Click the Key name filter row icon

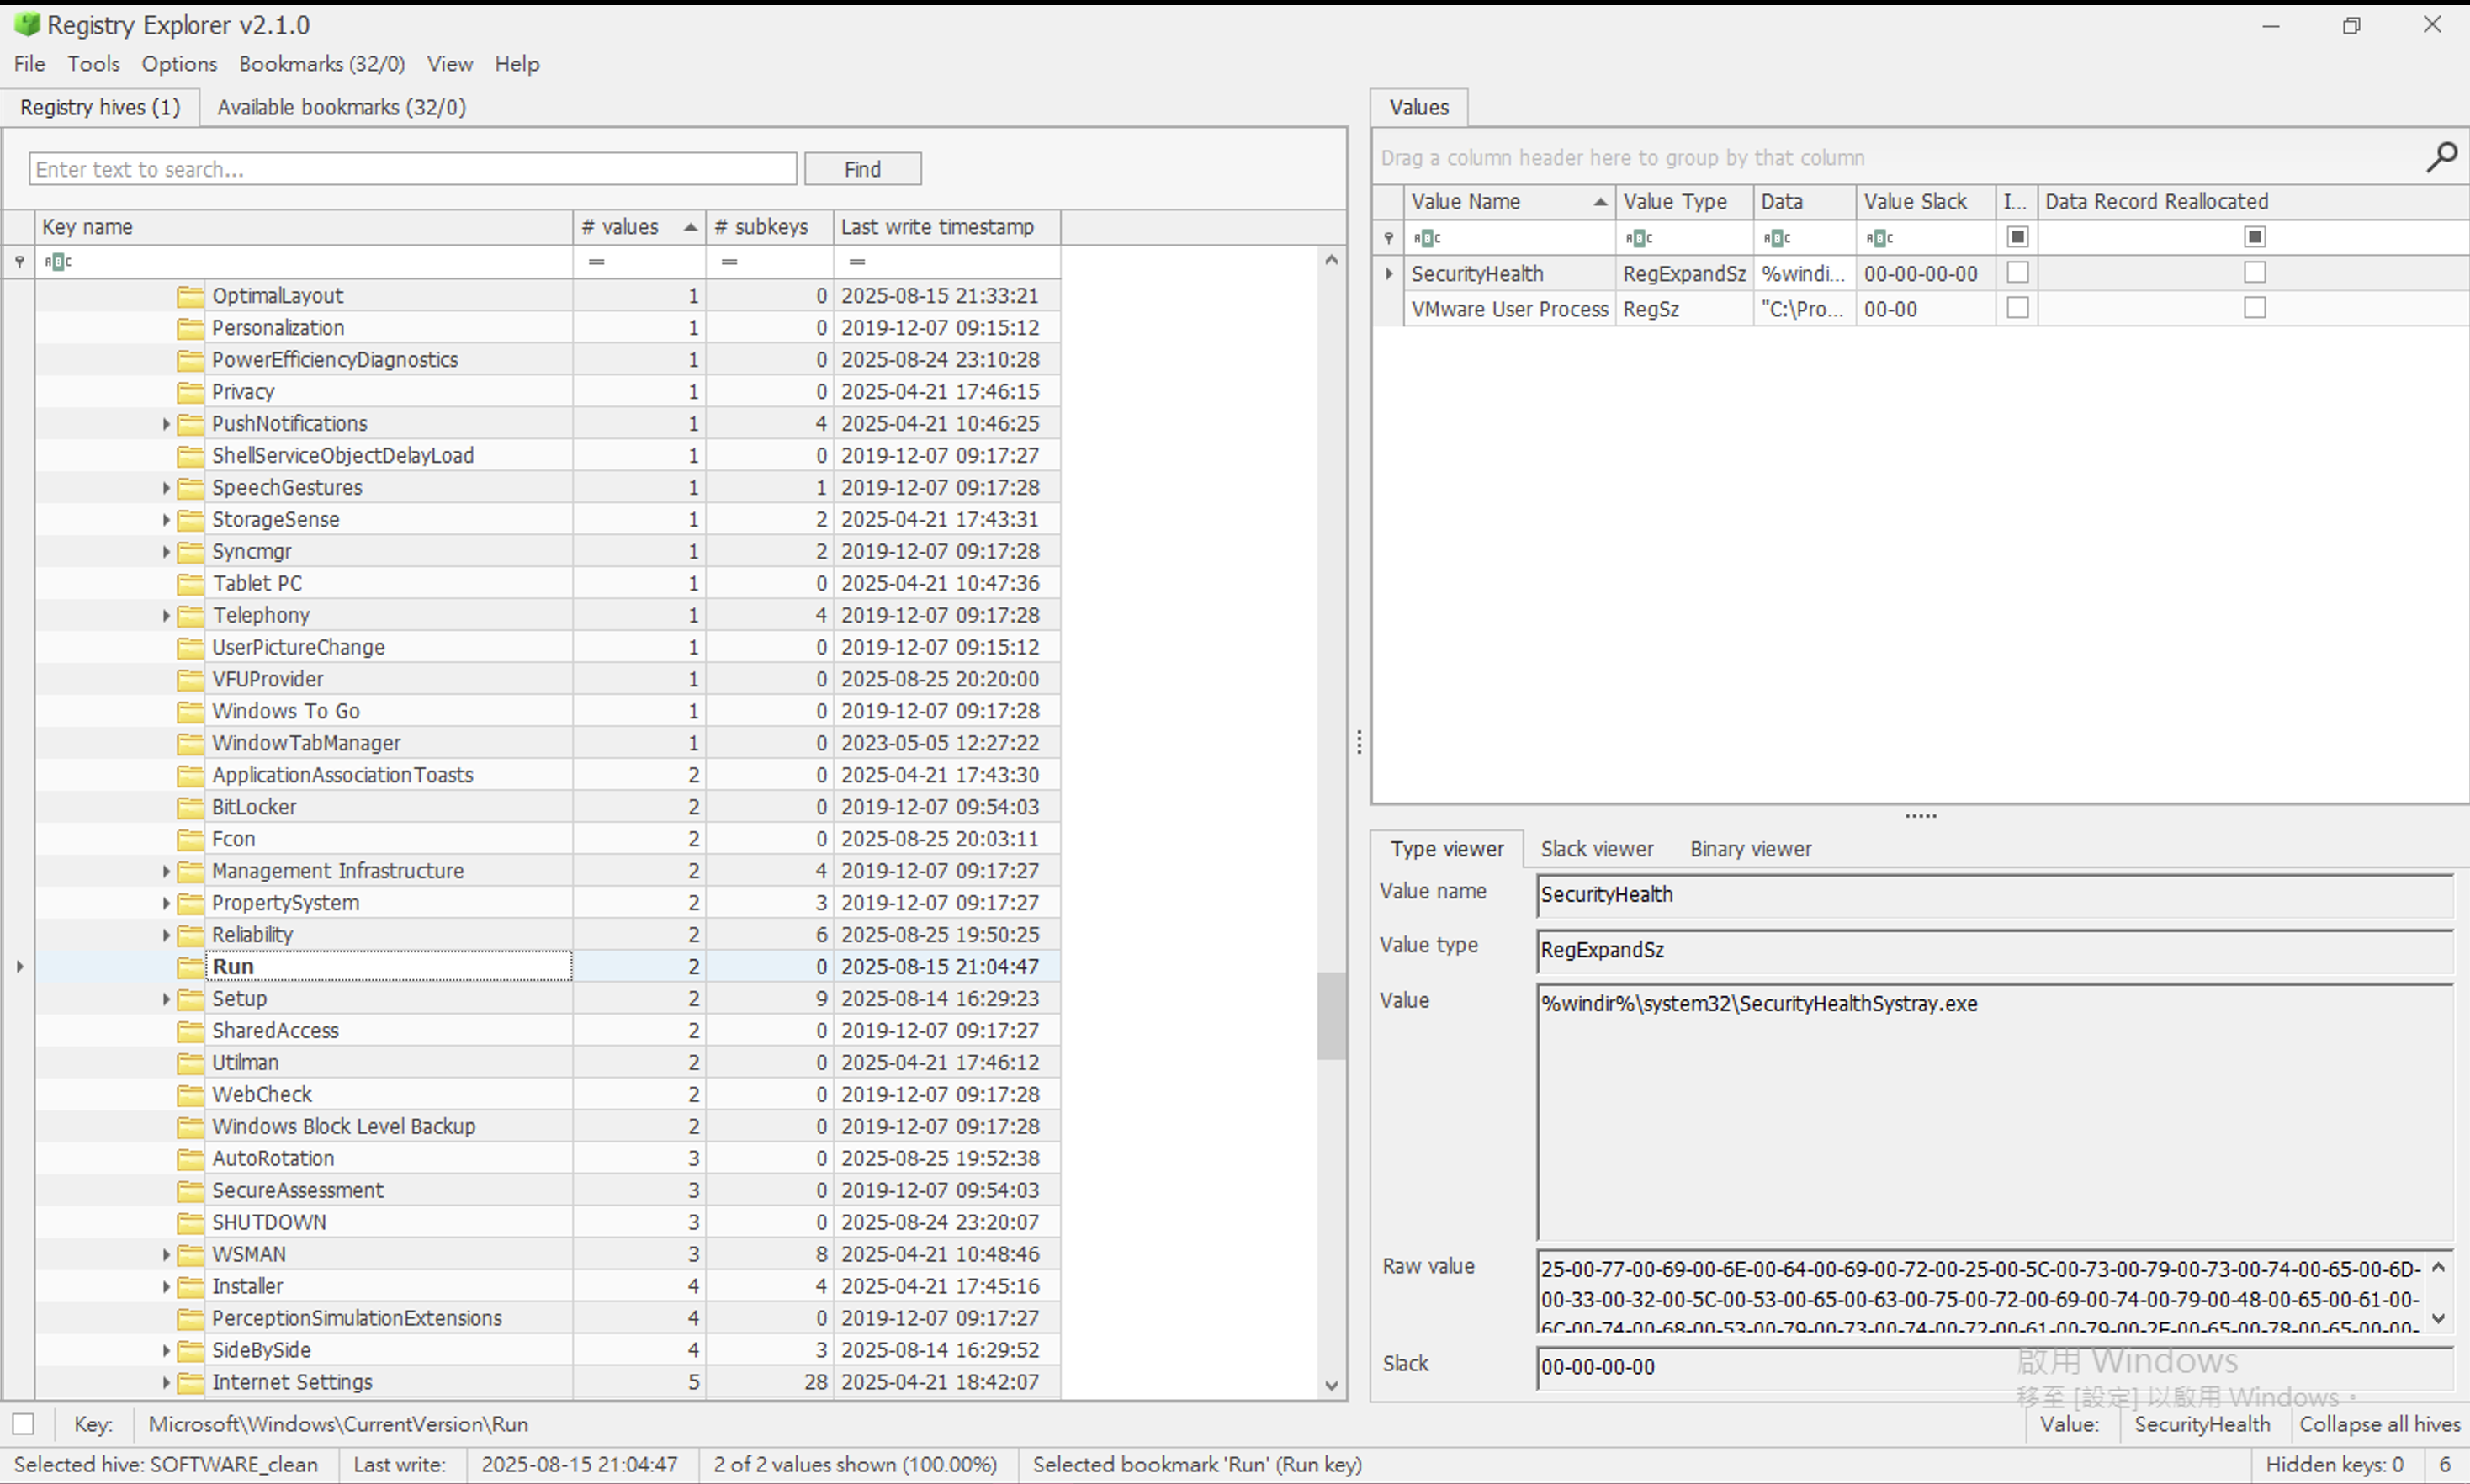click(x=58, y=262)
